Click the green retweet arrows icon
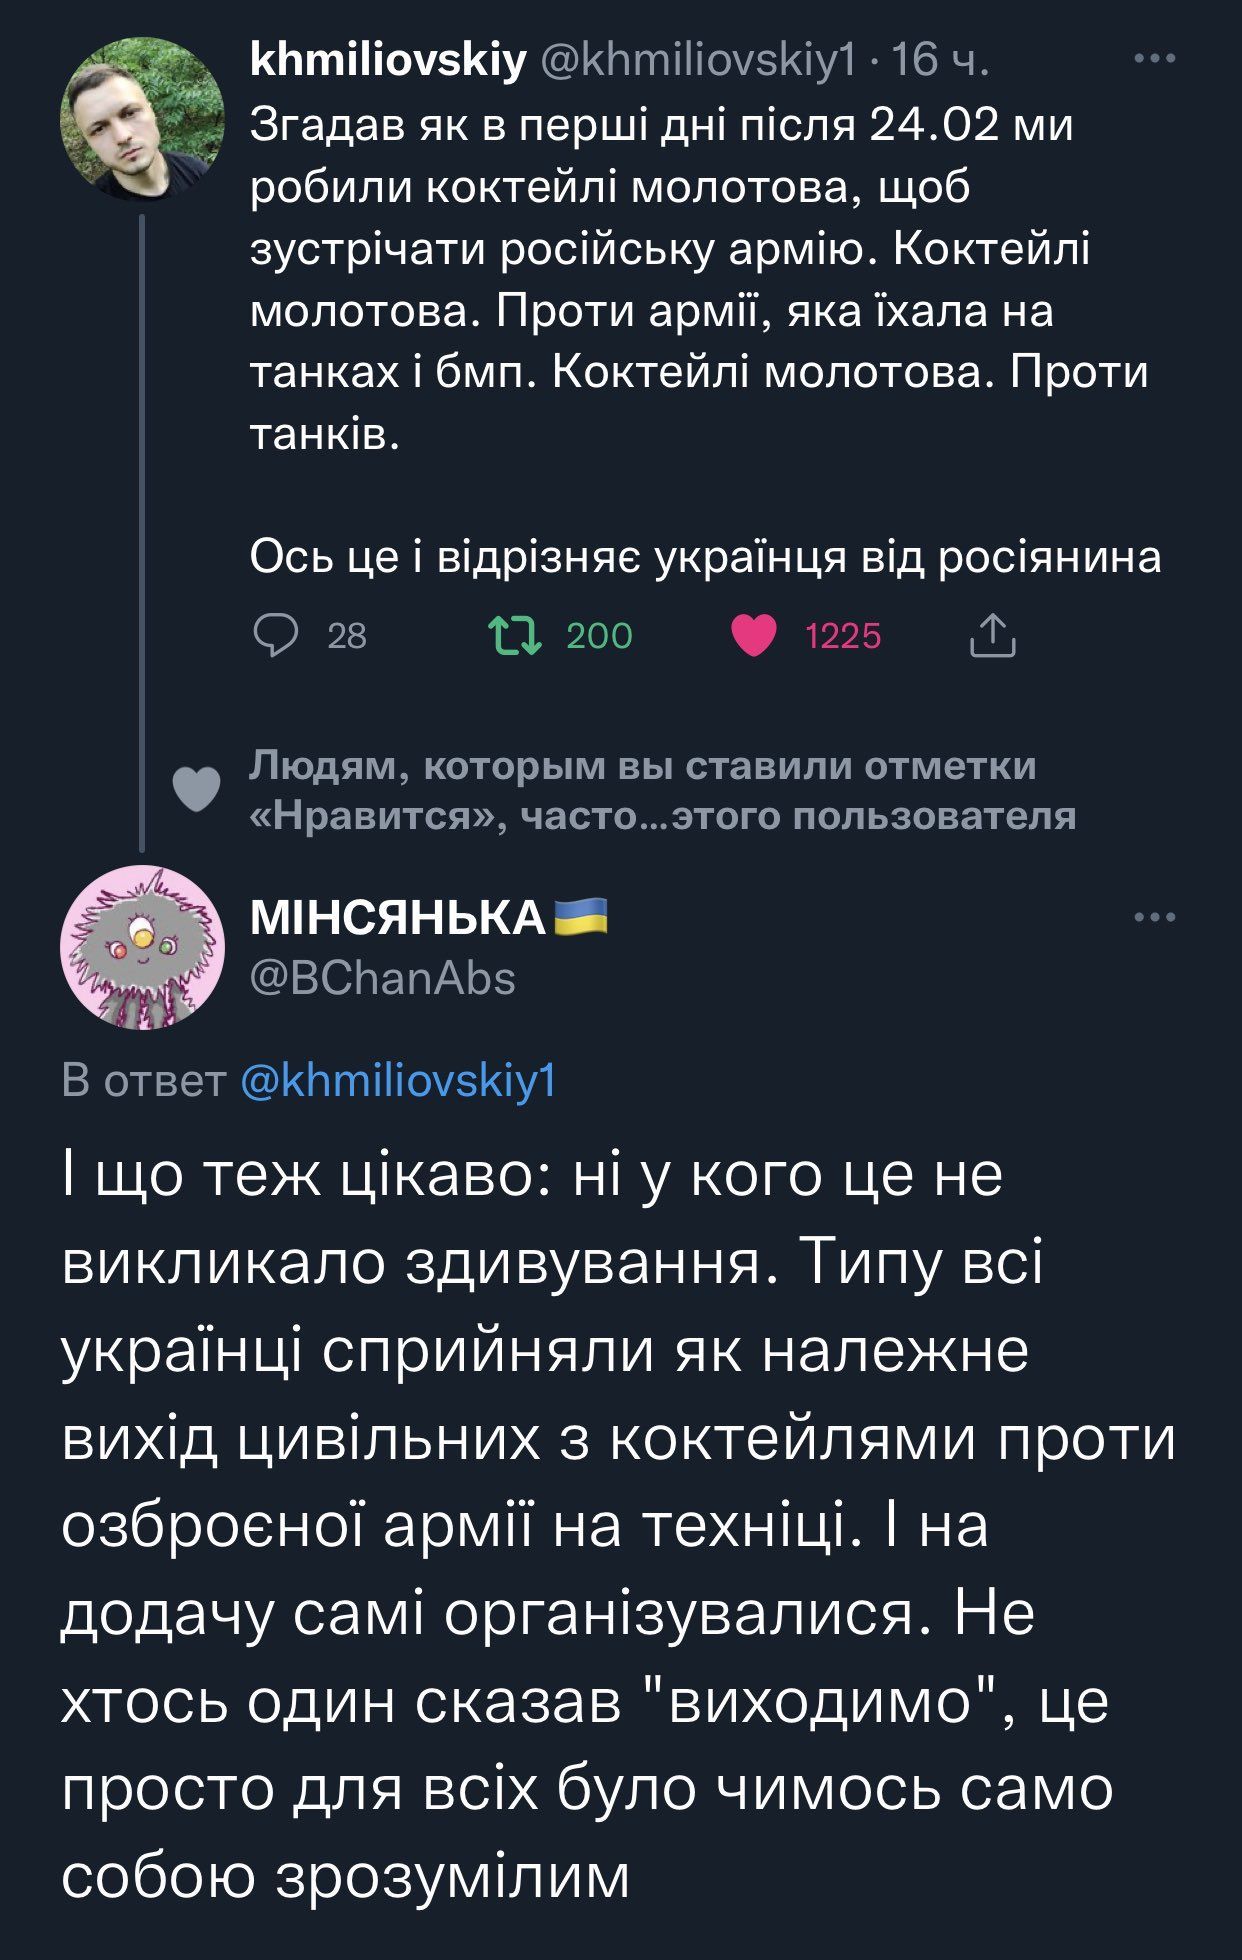This screenshot has height=1960, width=1242. coord(514,635)
